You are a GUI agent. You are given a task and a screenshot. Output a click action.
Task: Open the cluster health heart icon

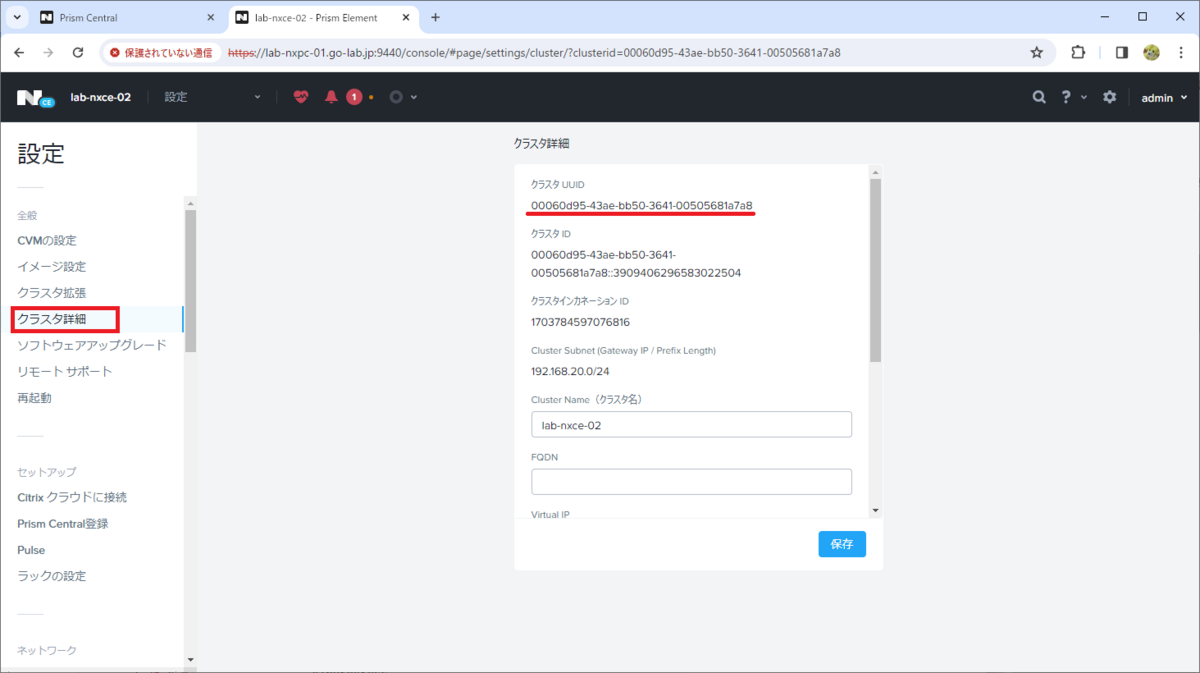point(301,97)
